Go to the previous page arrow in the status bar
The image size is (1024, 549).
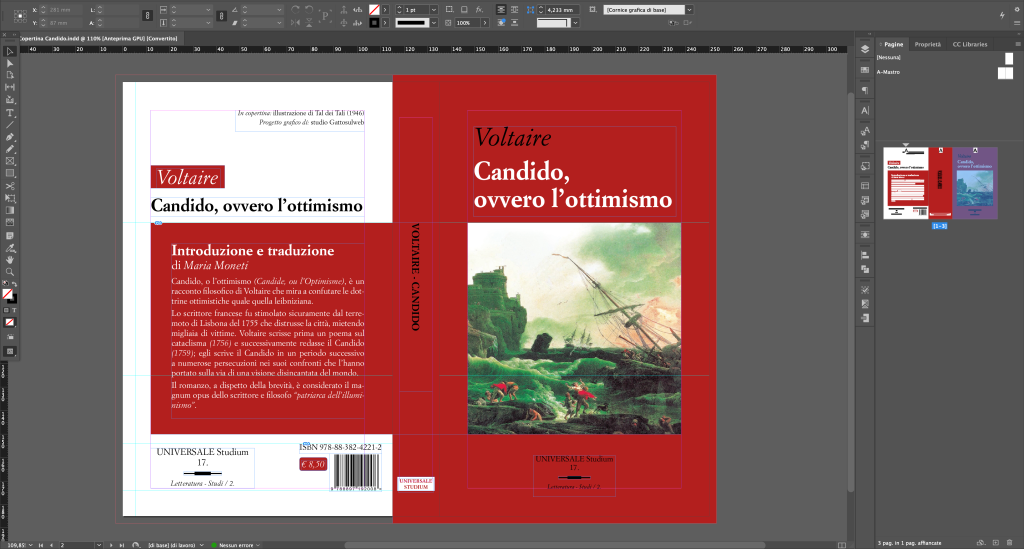point(51,545)
